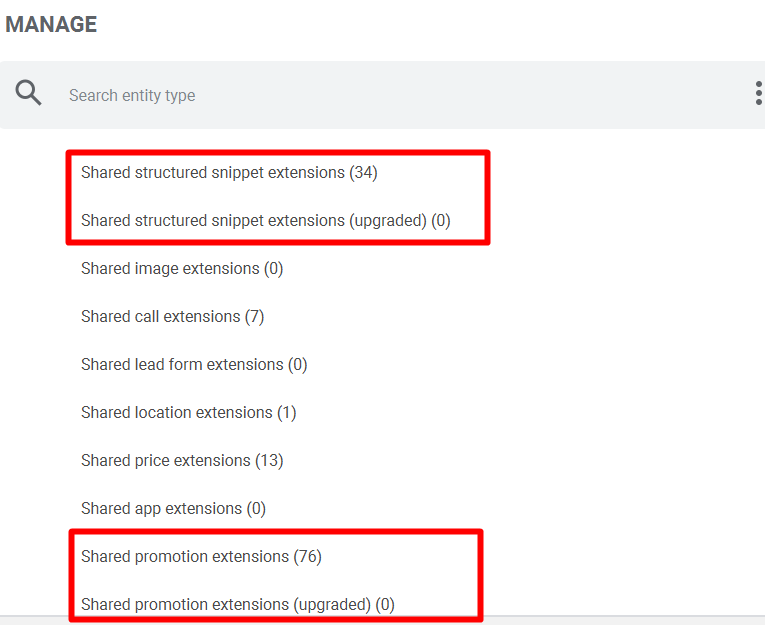Viewport: 765px width, 625px height.
Task: Click the word upgraded in promotion extensions row
Action: click(x=332, y=605)
